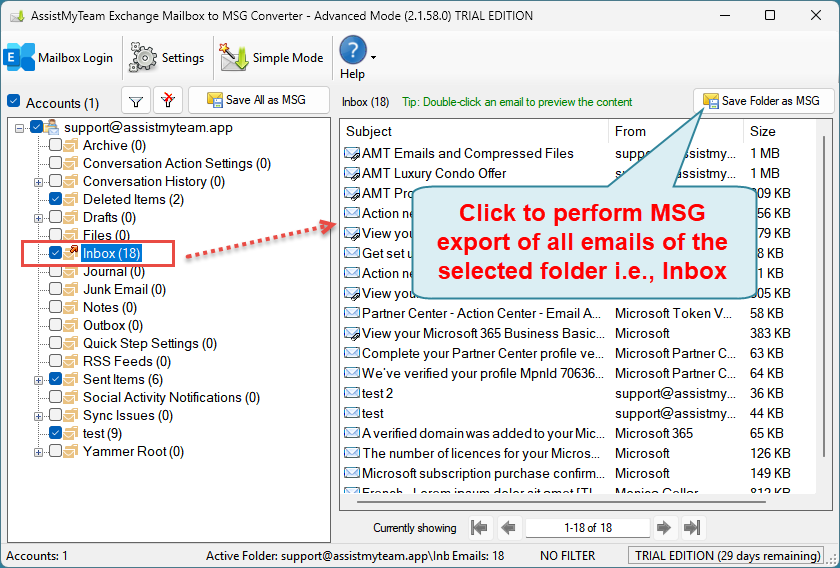Uncheck the test (9) folder checkbox
840x568 pixels.
(x=55, y=432)
